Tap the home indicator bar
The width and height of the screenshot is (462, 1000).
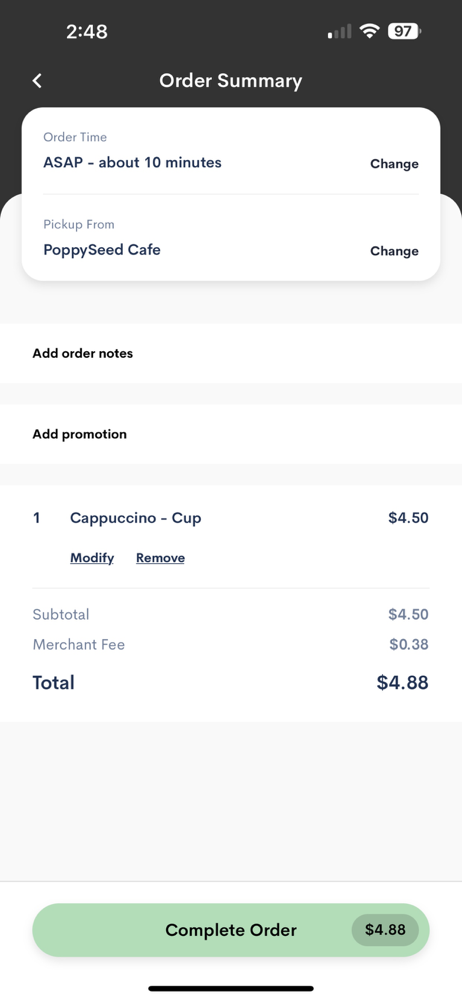(x=231, y=989)
